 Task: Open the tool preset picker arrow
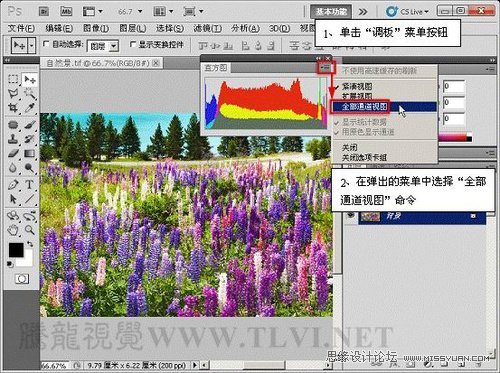click(x=32, y=46)
